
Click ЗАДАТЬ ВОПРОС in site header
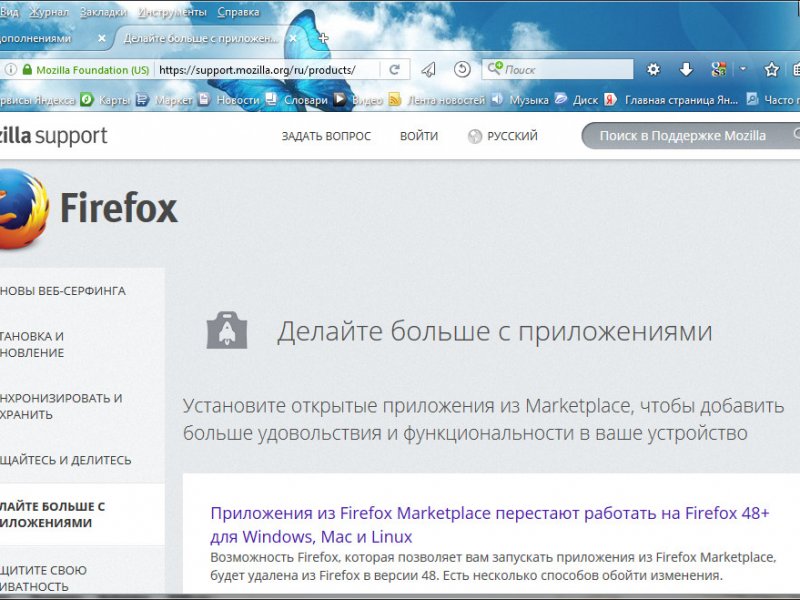pyautogui.click(x=326, y=136)
